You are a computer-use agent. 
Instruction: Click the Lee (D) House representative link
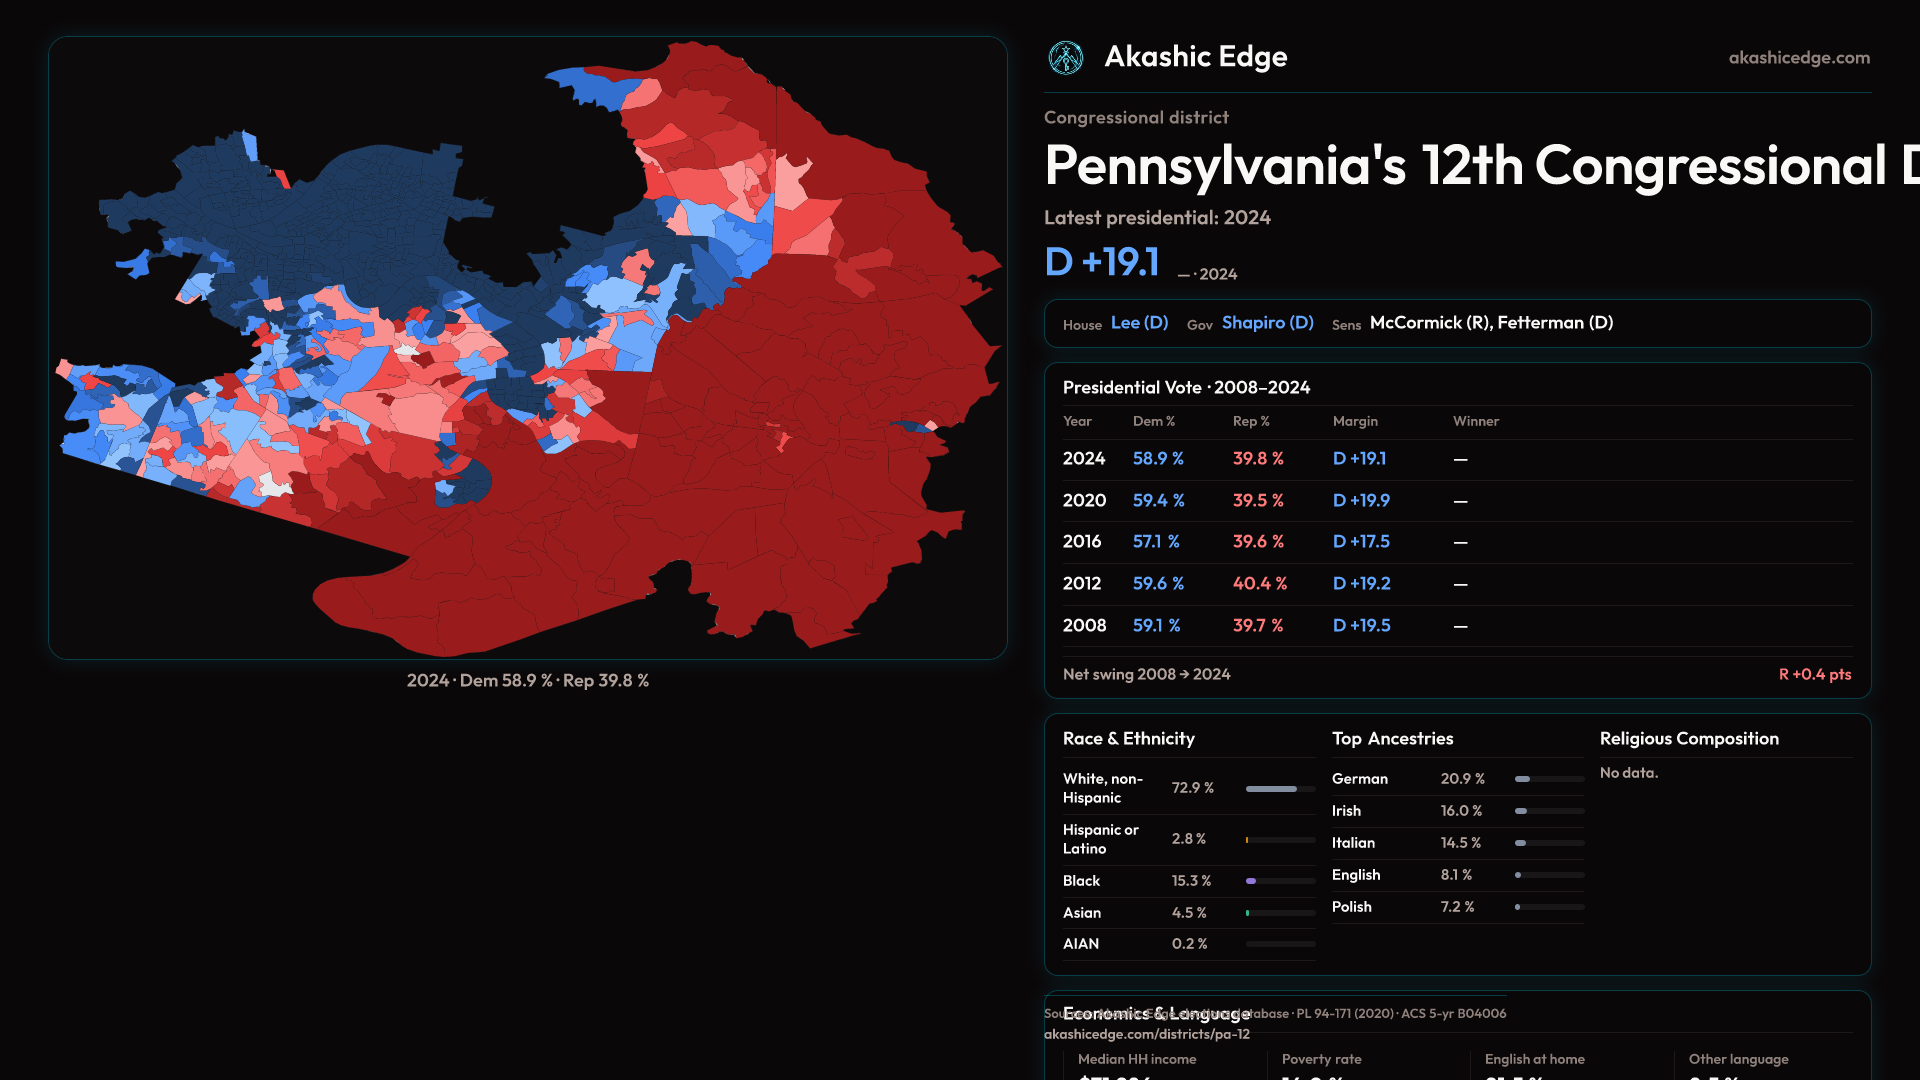[1139, 323]
